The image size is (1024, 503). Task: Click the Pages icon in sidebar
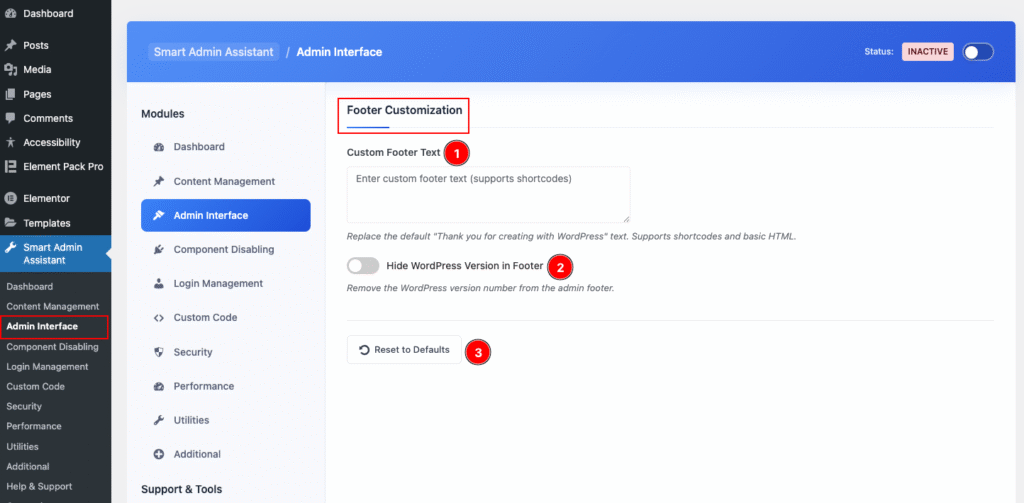click(10, 94)
